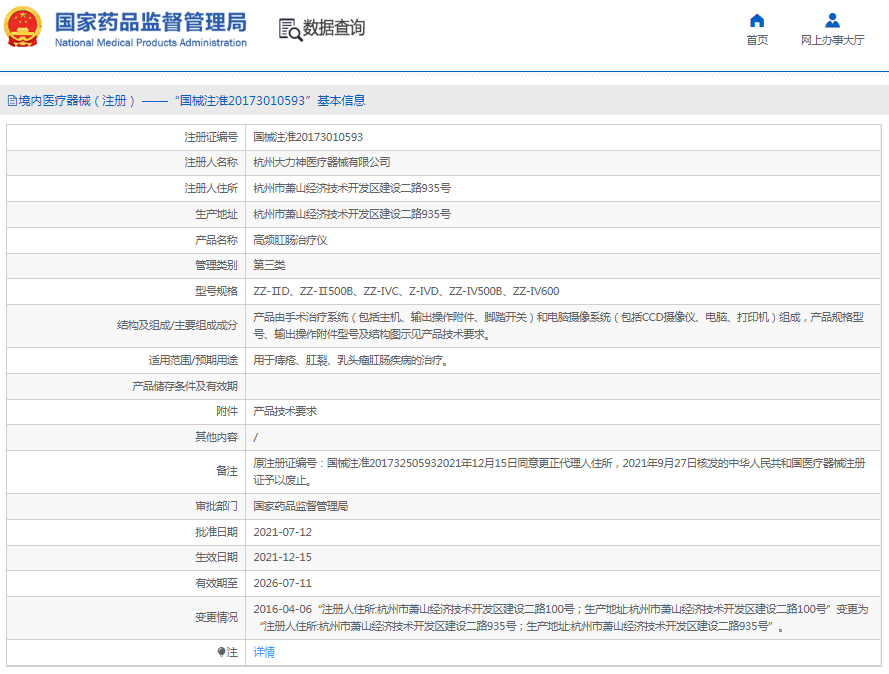
Task: Click breadcrumb title 境内医疗器械（注册）
Action: tap(77, 101)
